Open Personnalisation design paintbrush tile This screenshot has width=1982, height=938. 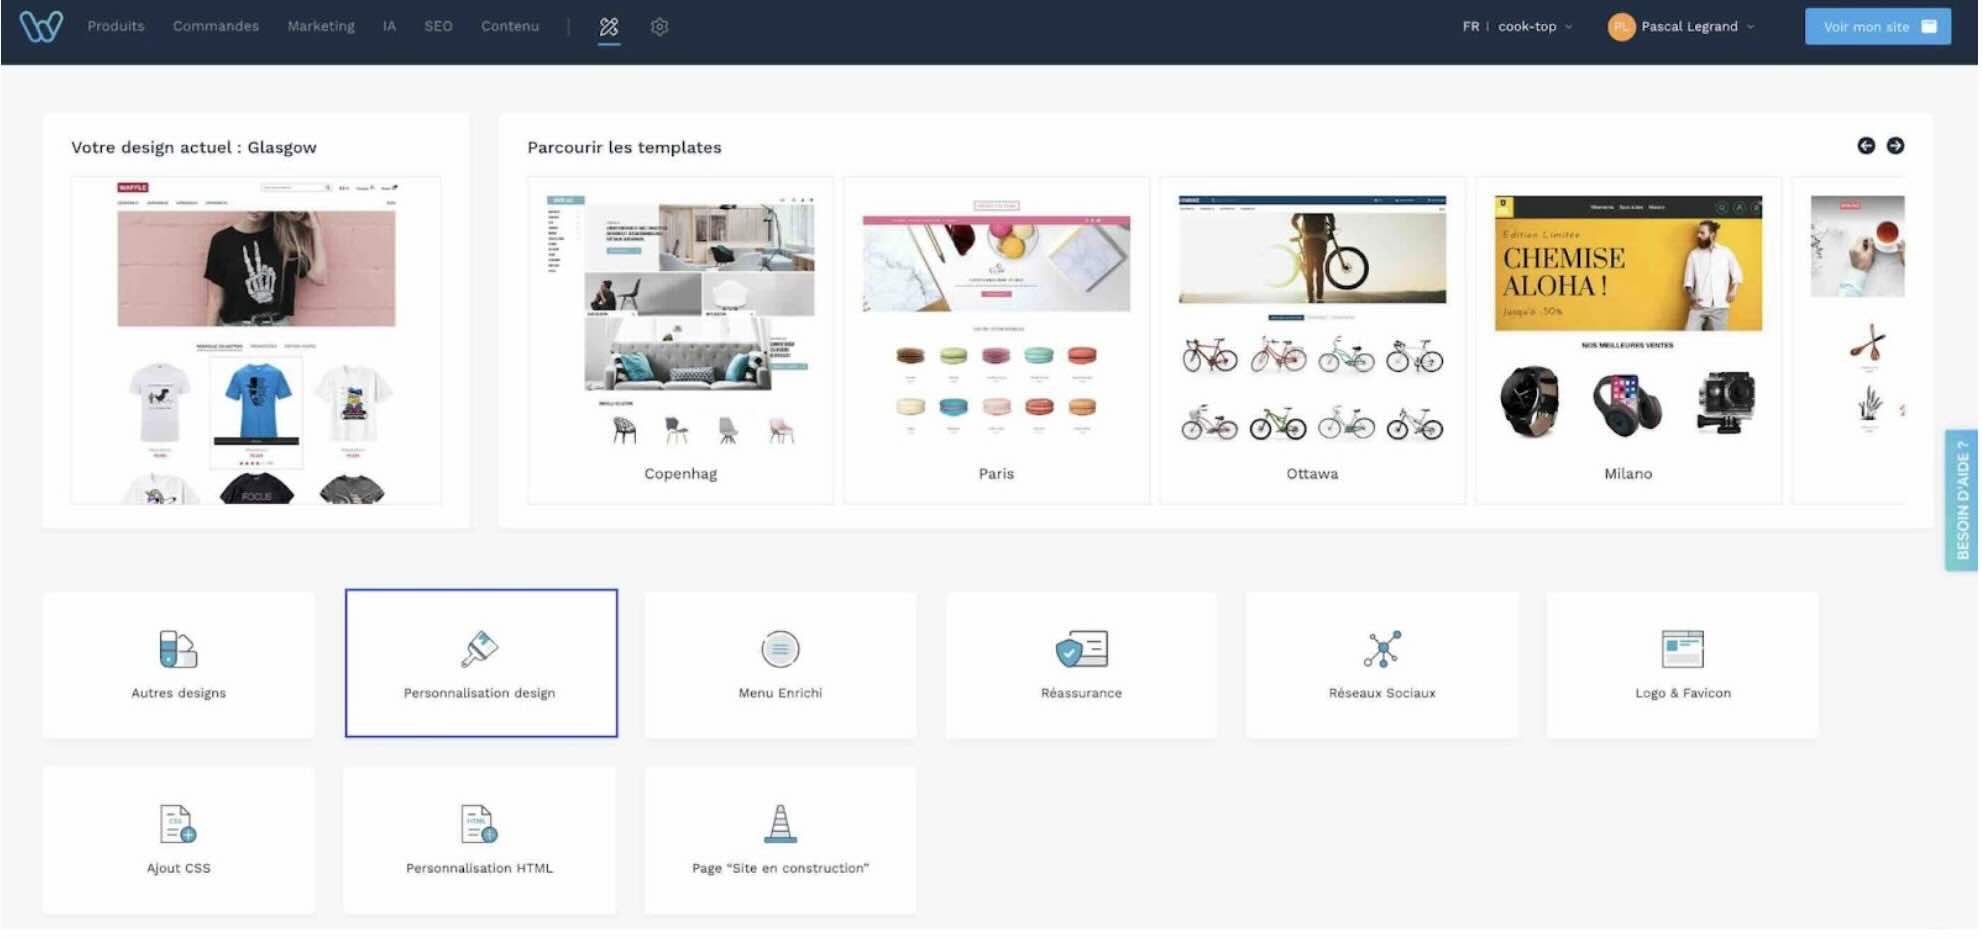tap(481, 664)
